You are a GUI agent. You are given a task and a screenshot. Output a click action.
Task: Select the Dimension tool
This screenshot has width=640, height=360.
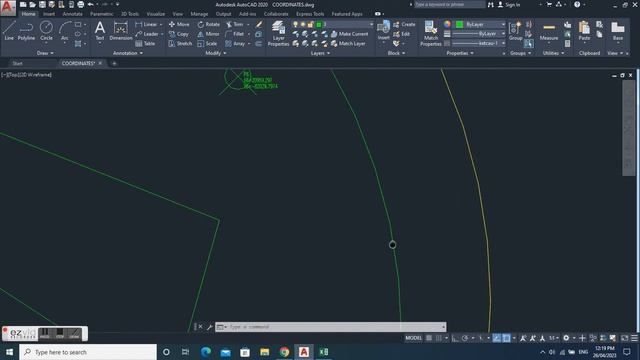click(x=121, y=31)
